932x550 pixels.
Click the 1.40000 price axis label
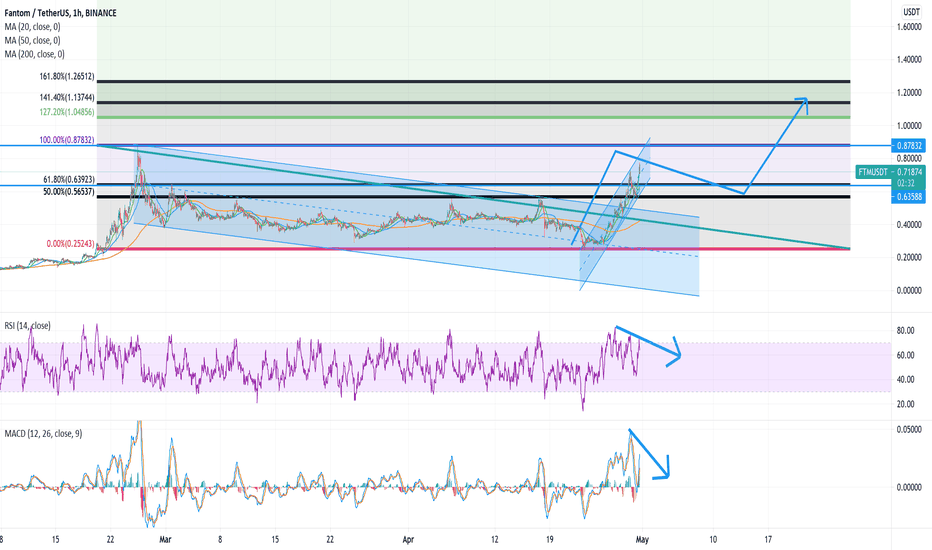tap(909, 60)
